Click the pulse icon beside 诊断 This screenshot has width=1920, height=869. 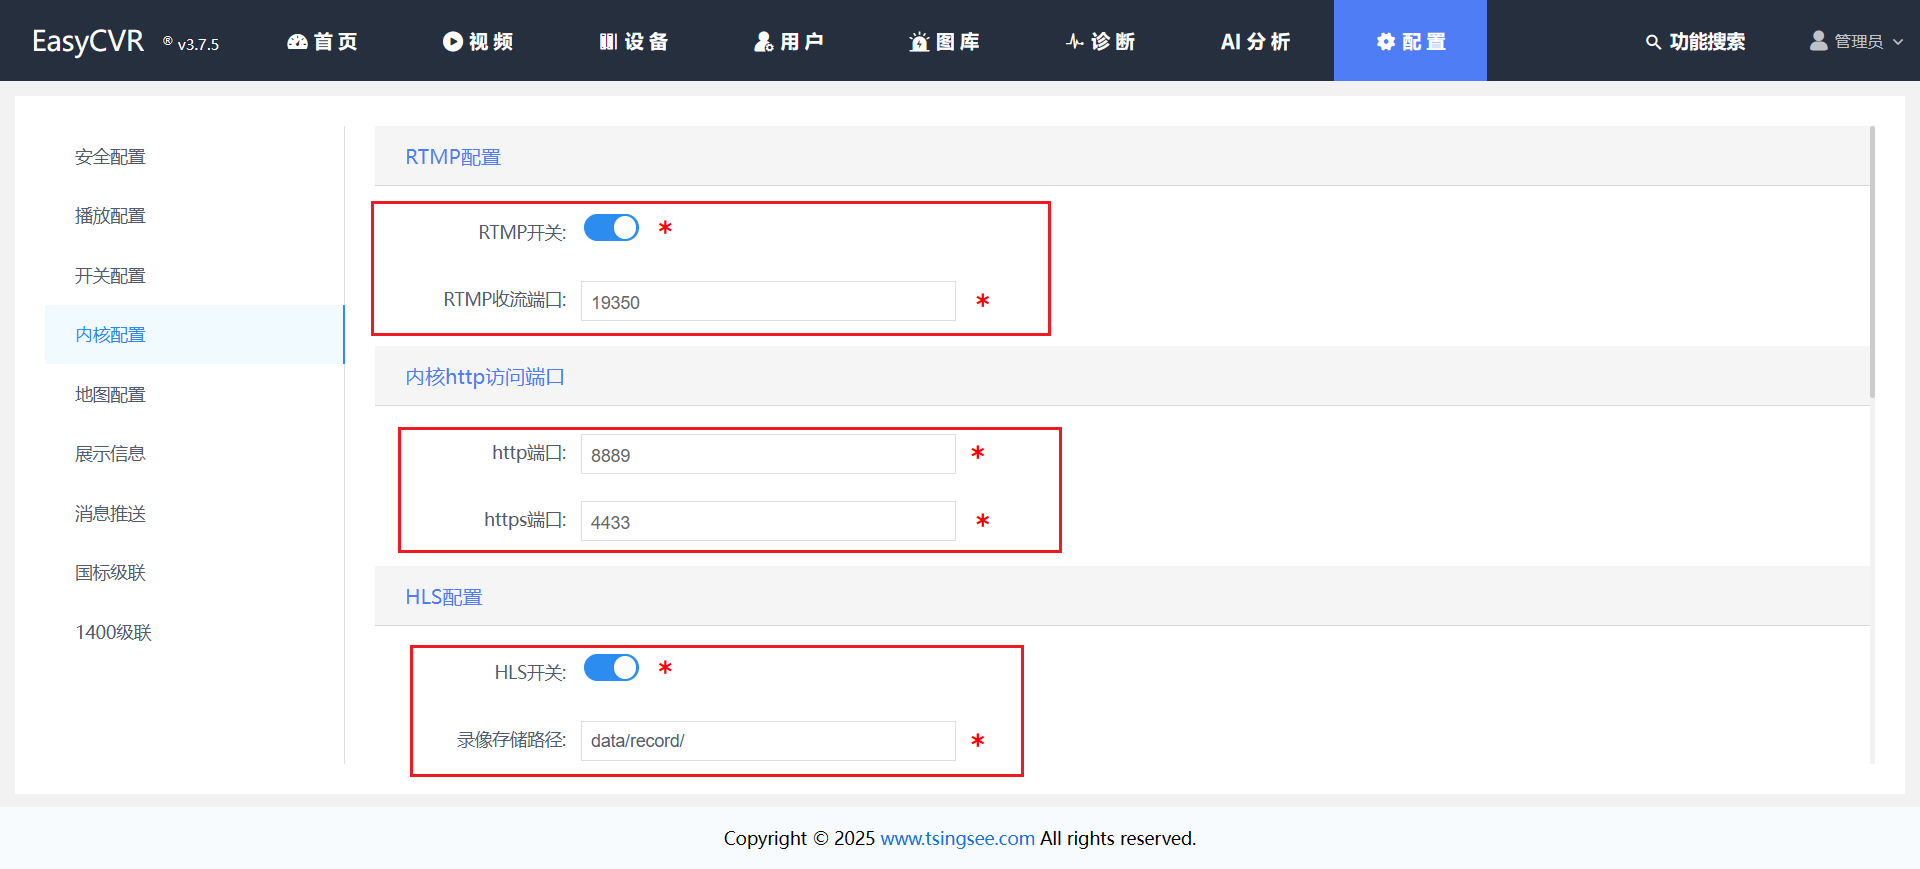click(1075, 41)
